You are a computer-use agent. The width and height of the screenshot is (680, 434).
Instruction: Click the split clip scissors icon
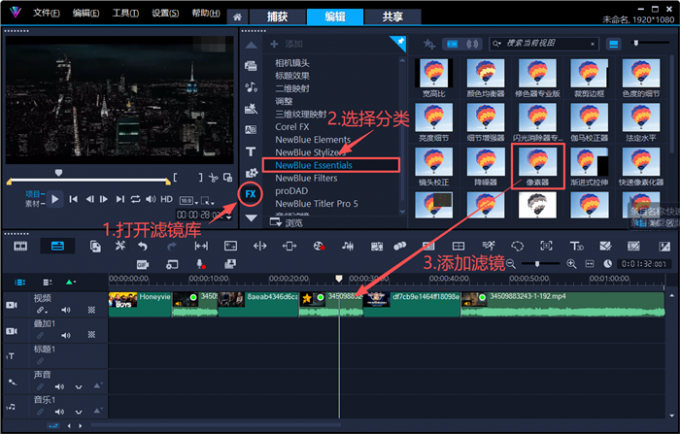click(x=213, y=177)
